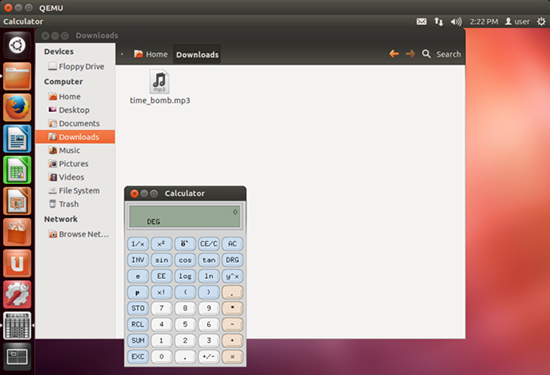
Task: Click the calculator display field
Action: point(185,216)
